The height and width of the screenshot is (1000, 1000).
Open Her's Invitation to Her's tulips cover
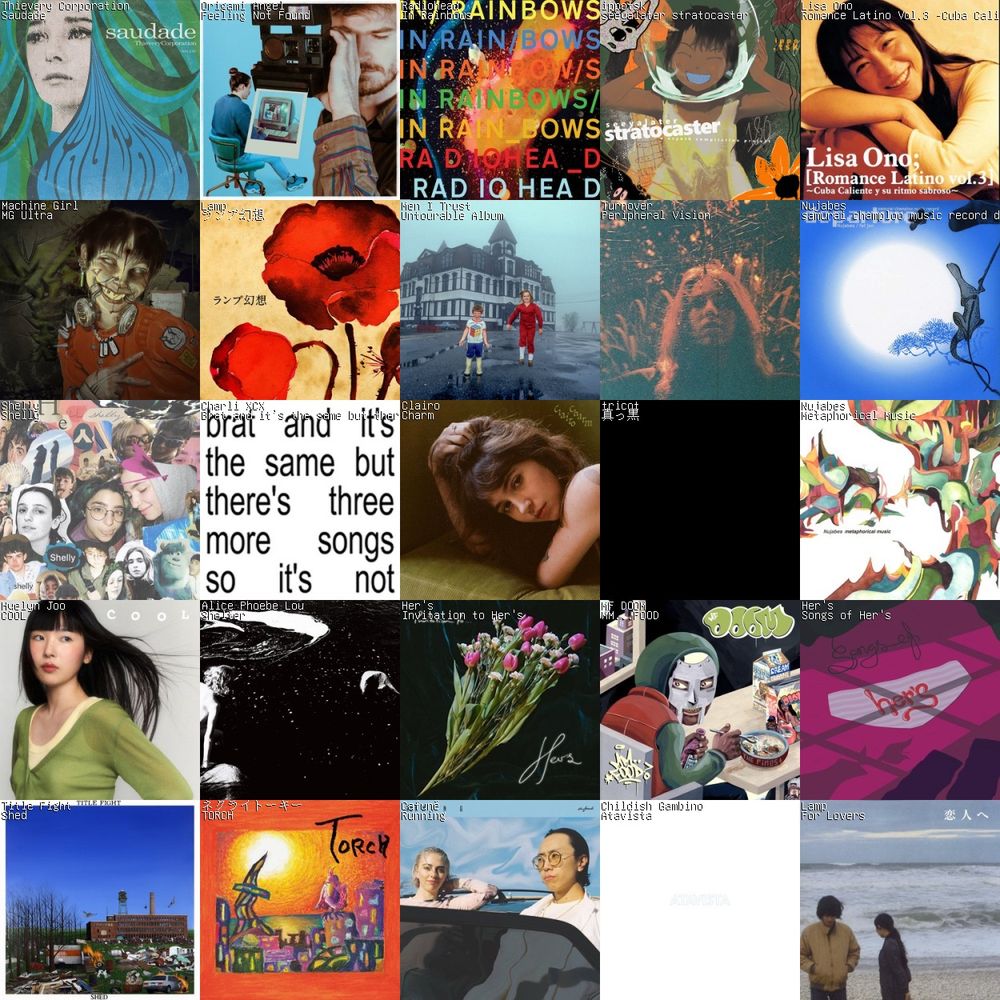click(x=499, y=700)
